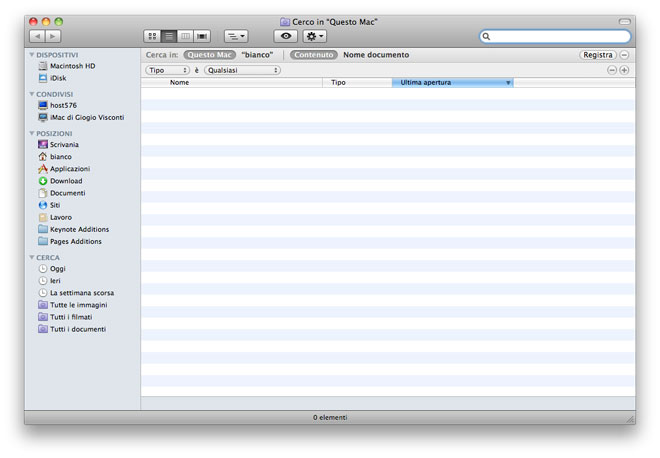Collapse the DISPOSITIVI section
Viewport: 660px width, 458px height.
[32, 55]
